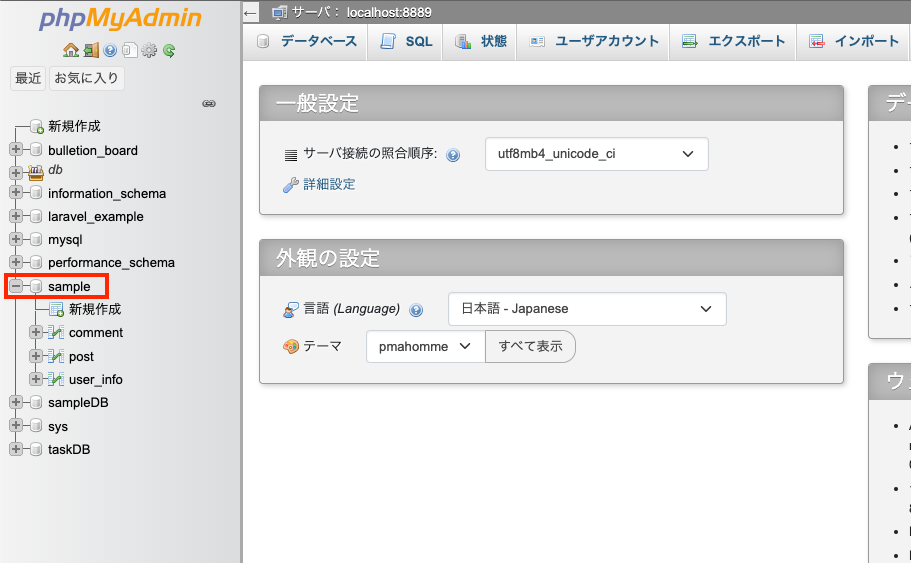
Task: Click the logout door icon
Action: pyautogui.click(x=91, y=51)
